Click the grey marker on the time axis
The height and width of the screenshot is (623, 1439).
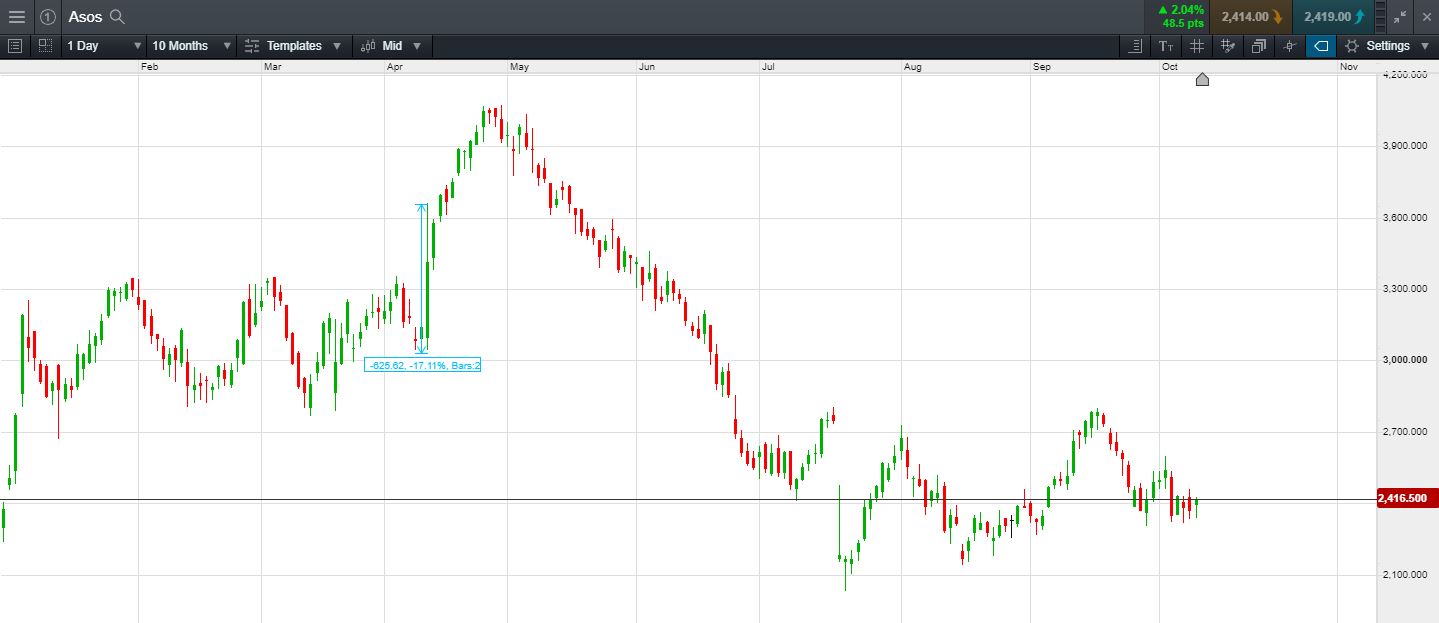point(1202,79)
